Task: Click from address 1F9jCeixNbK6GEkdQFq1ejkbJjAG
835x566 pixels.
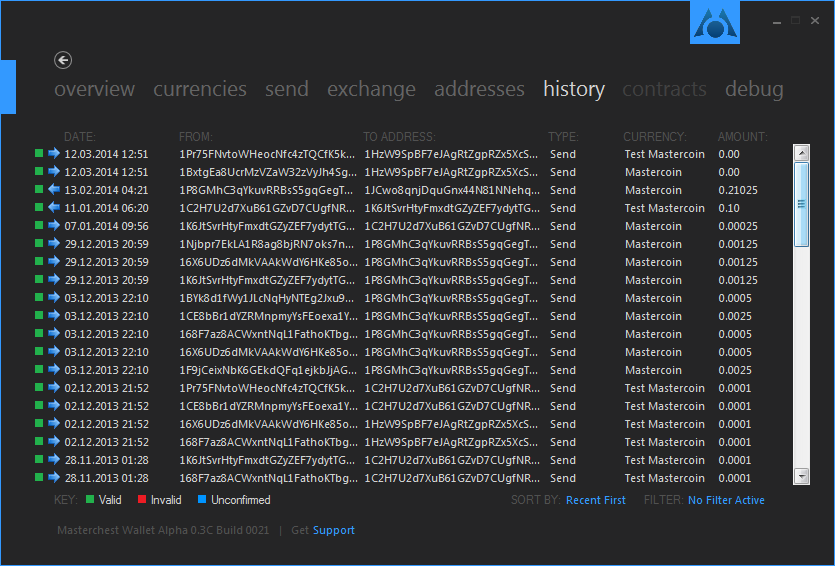Action: [x=268, y=370]
